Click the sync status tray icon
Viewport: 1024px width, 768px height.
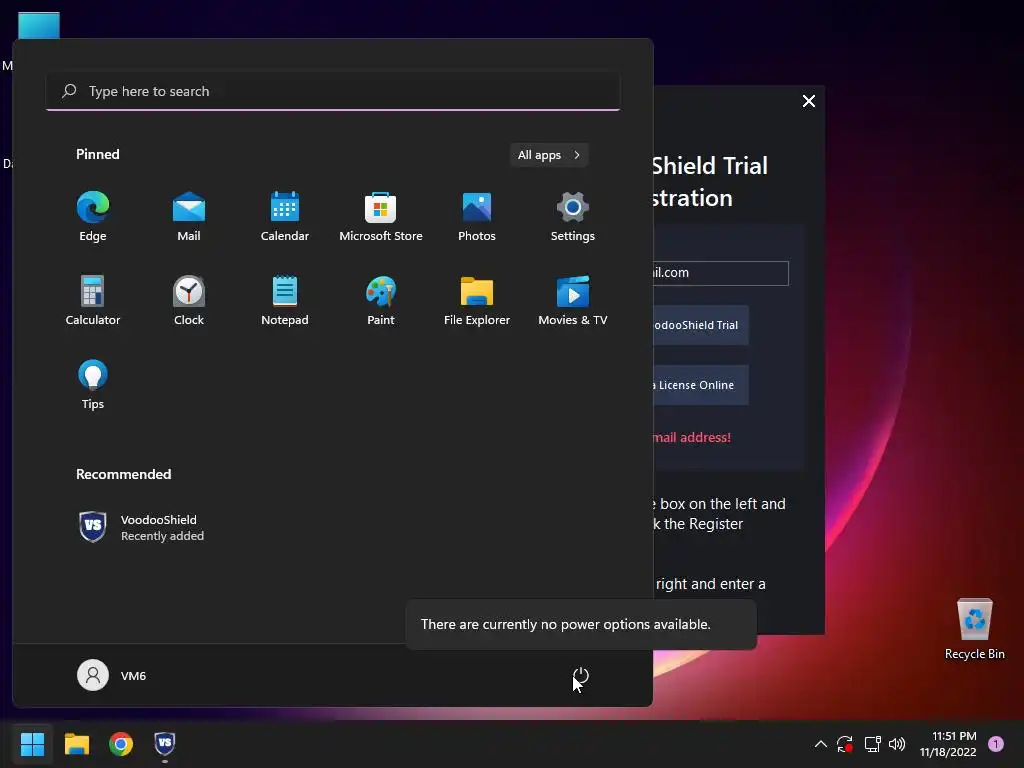pos(845,744)
